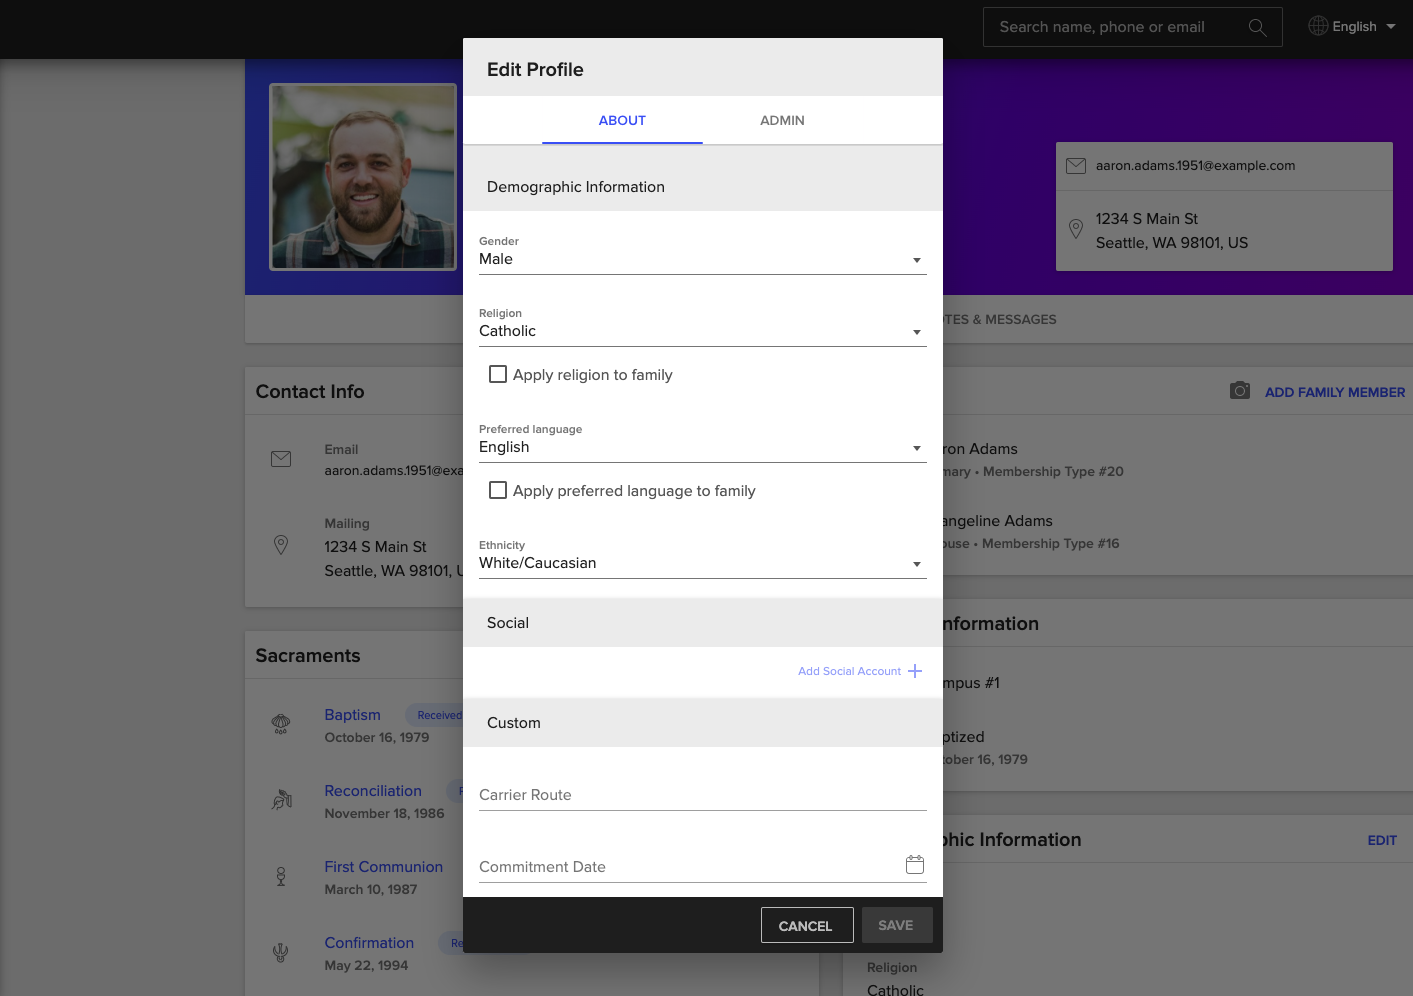
Task: Switch to the ADMIN tab
Action: click(781, 120)
